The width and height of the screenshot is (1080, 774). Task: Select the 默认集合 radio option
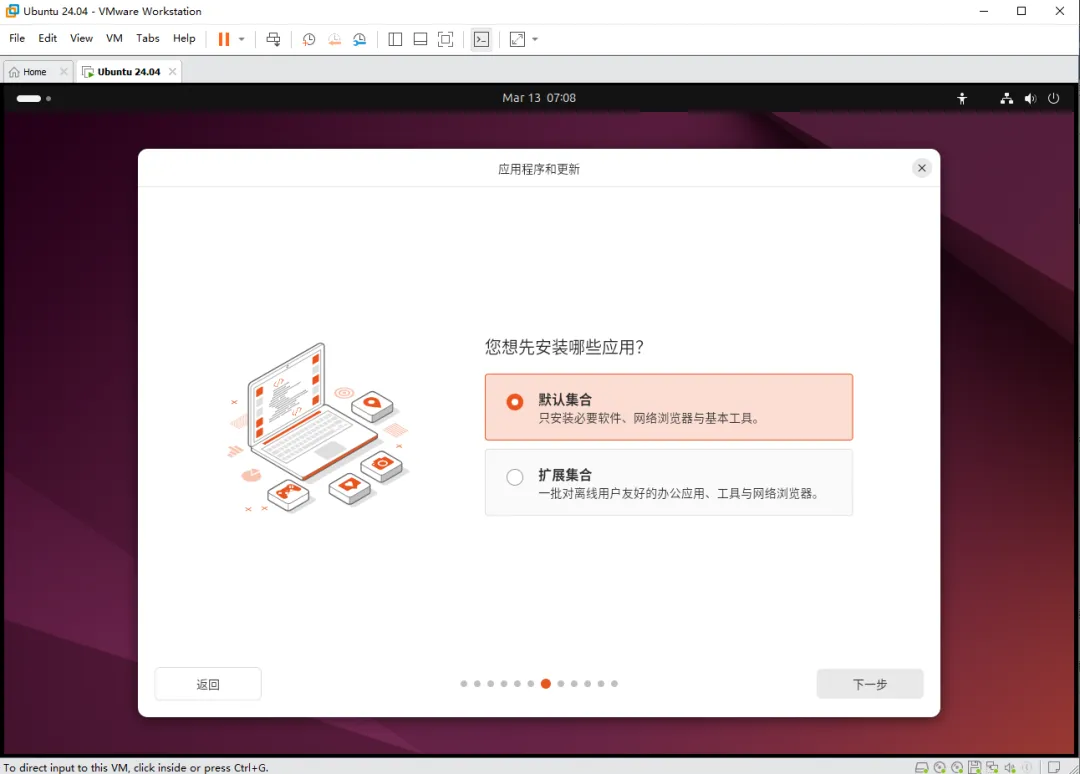(515, 401)
